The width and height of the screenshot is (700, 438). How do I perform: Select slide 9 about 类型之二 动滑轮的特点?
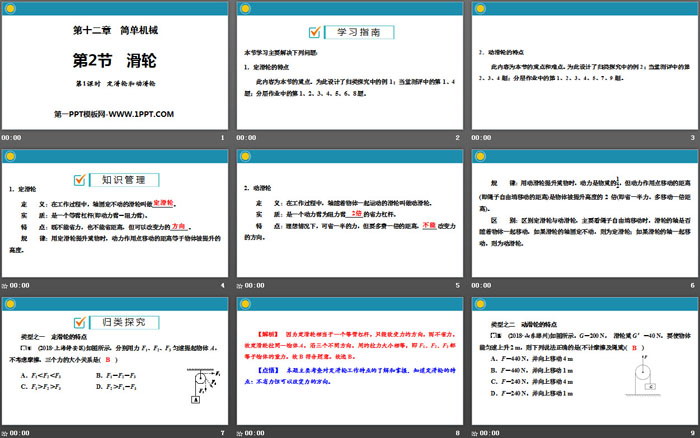585,361
